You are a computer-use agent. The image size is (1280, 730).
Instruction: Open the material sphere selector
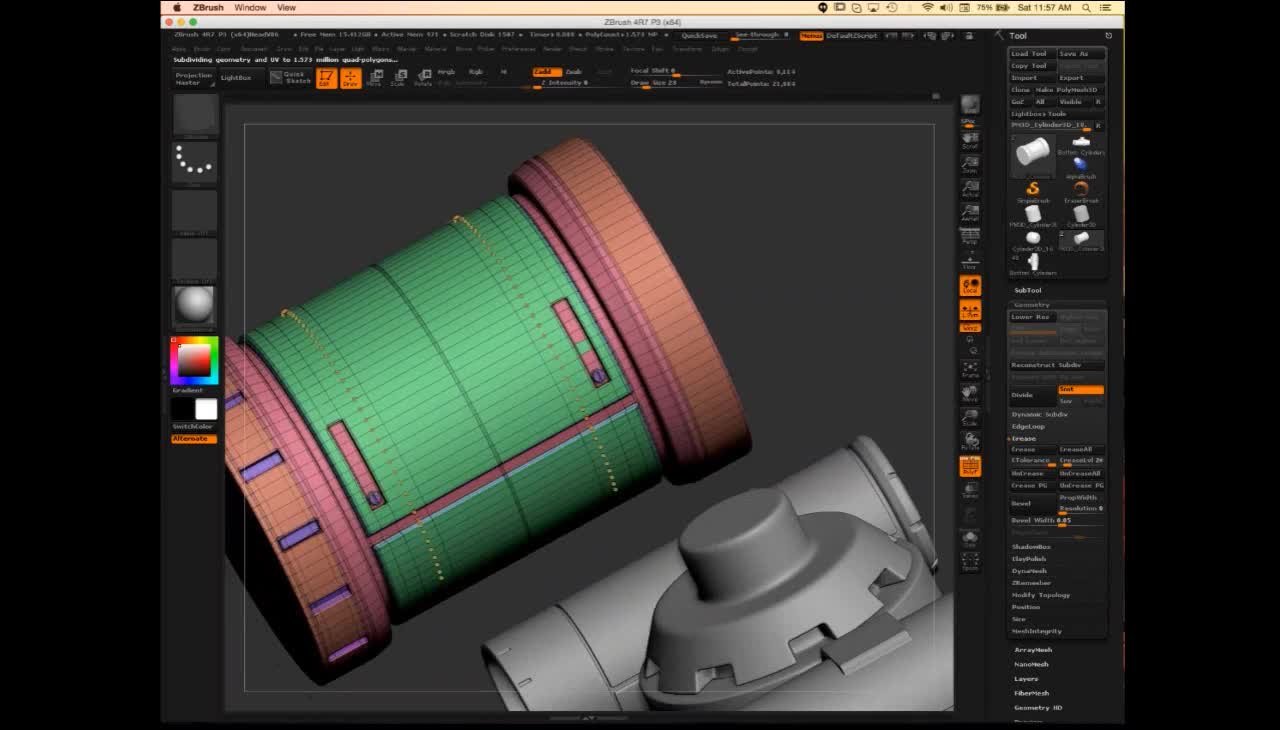point(195,307)
